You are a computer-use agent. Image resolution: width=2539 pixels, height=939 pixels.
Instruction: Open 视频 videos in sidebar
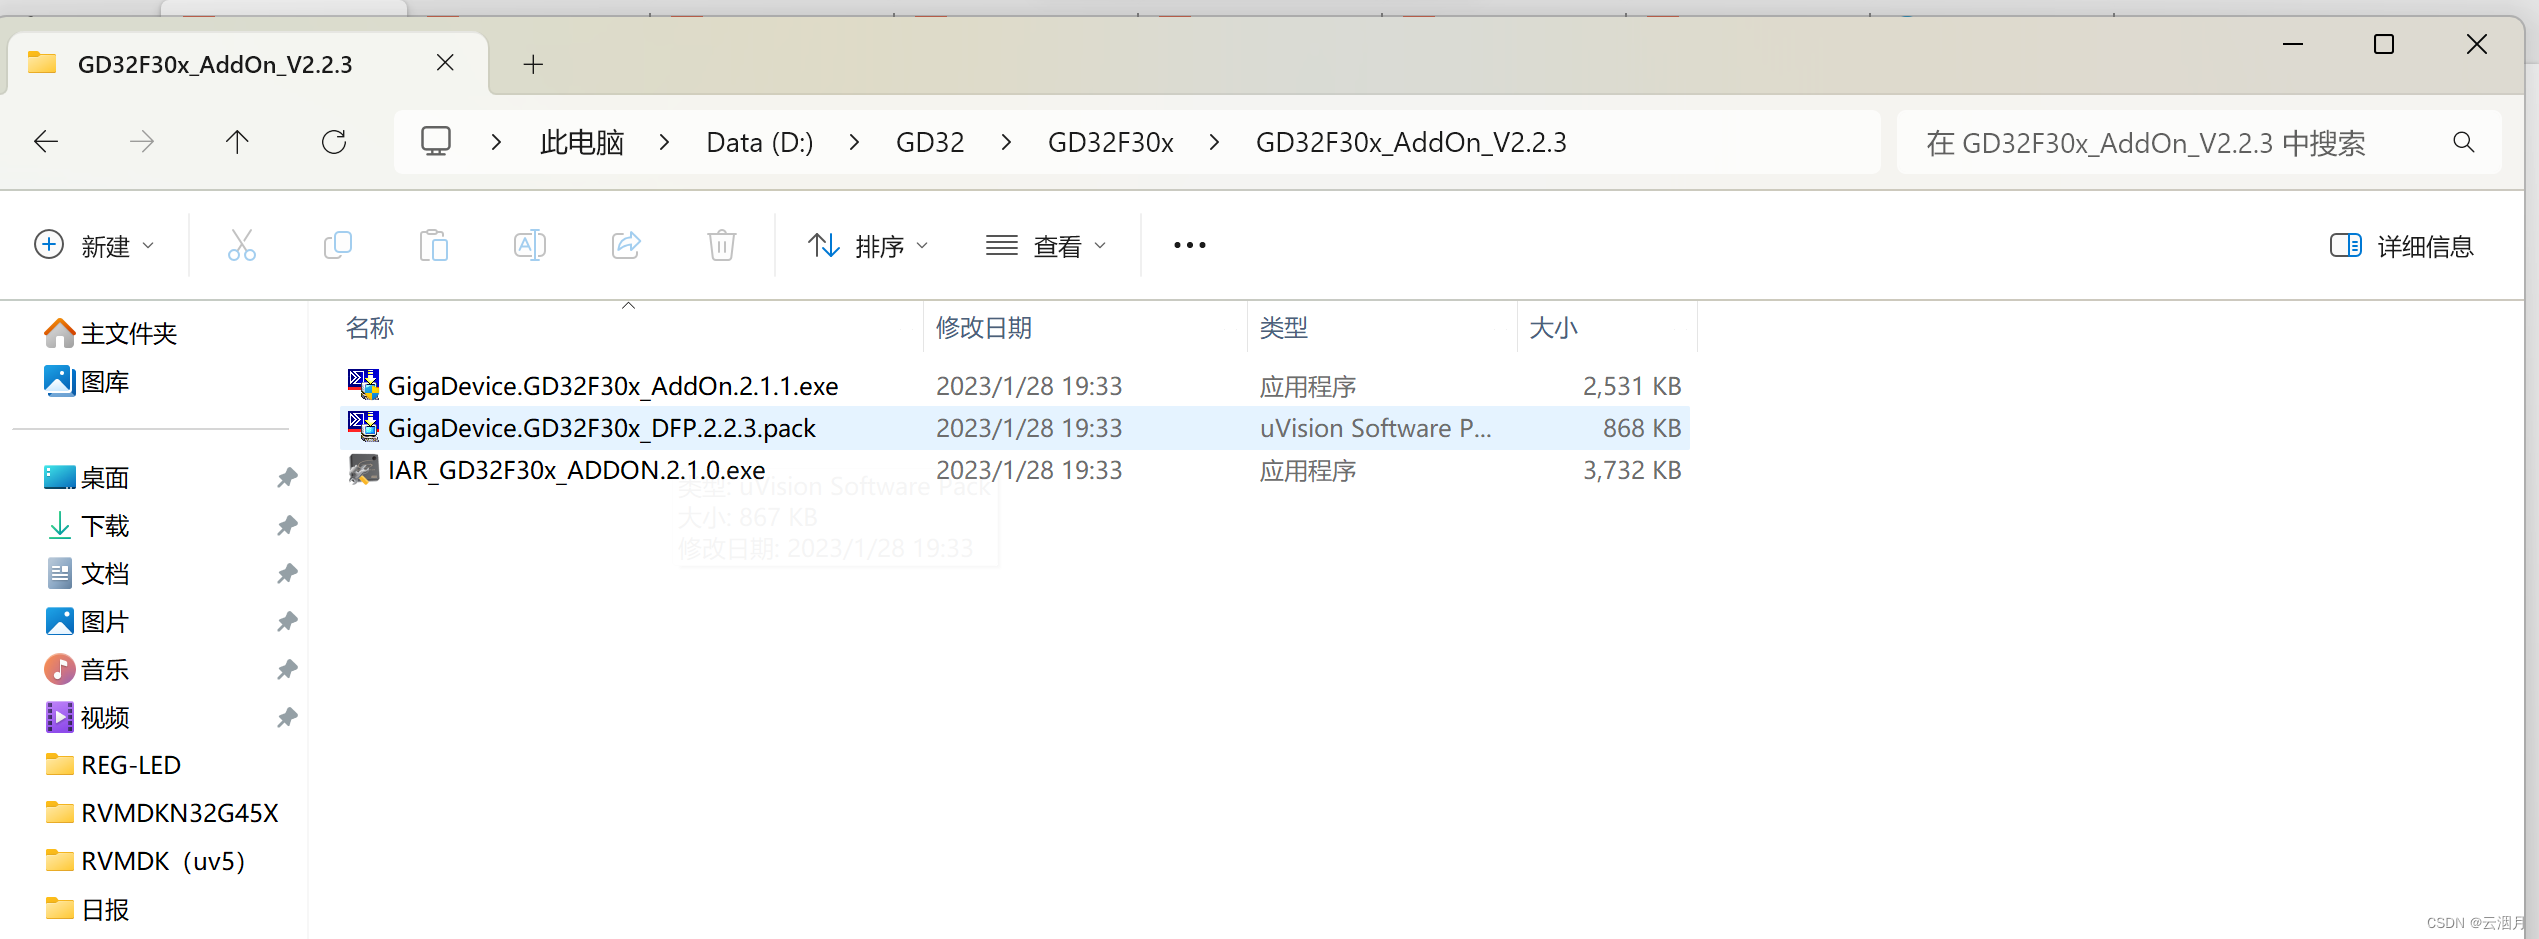pos(87,717)
